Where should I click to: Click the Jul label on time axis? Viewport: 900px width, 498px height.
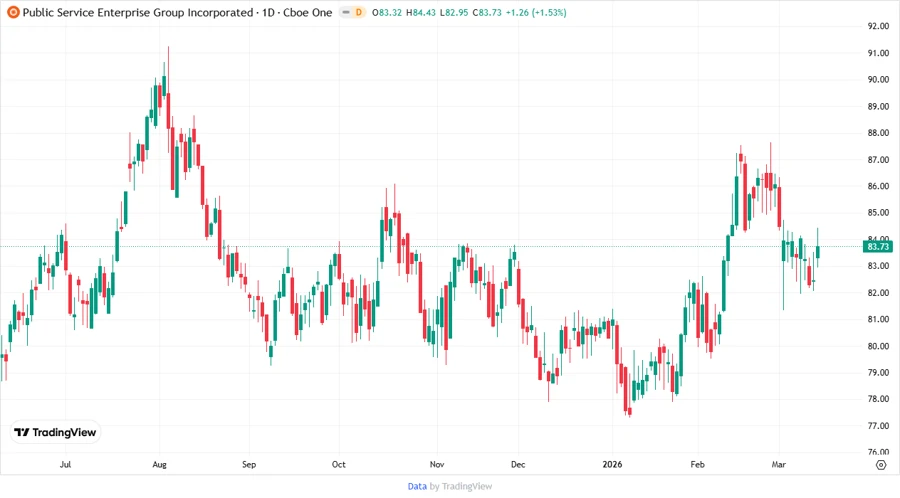(65, 464)
